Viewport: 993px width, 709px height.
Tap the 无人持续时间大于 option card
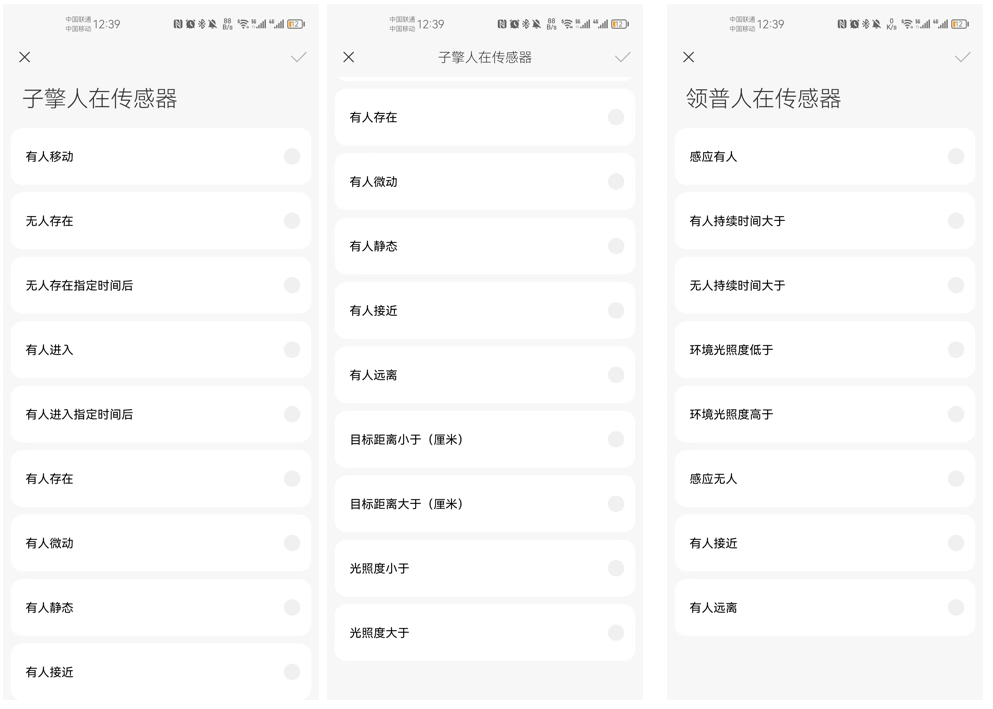[824, 285]
